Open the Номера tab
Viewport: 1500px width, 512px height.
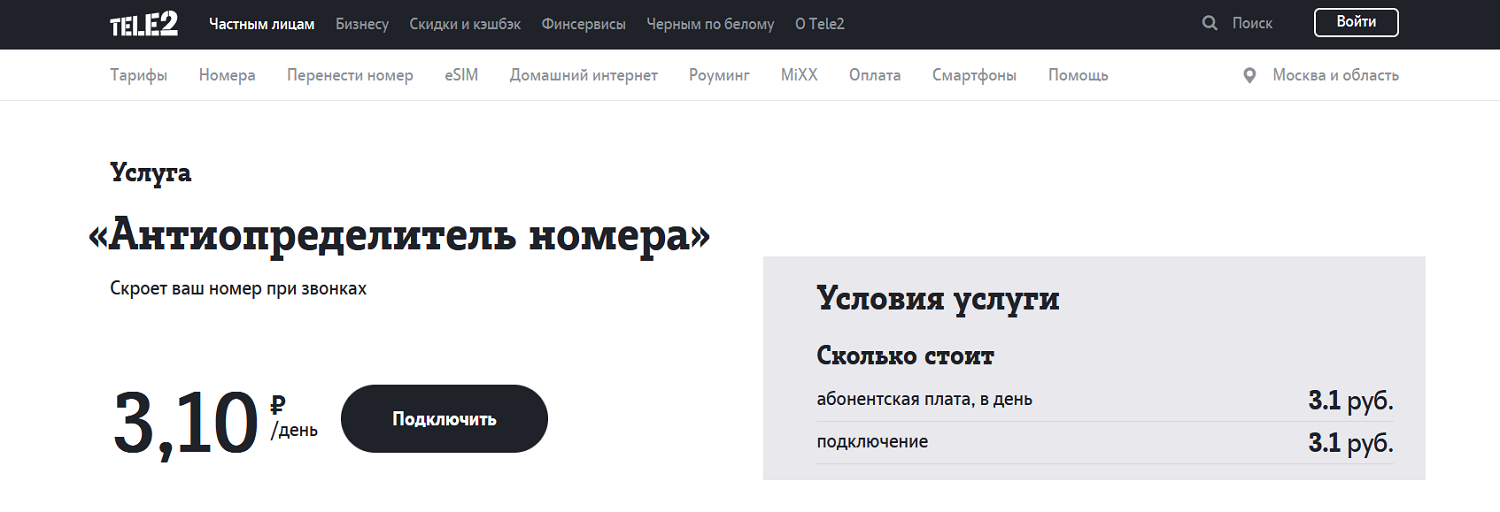coord(227,75)
